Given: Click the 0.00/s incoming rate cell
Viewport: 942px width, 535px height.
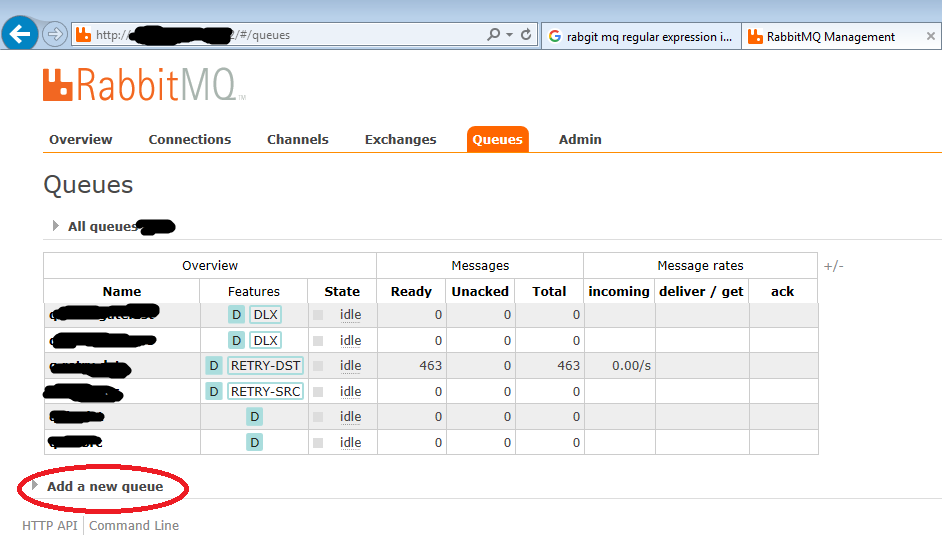Looking at the screenshot, I should point(619,366).
